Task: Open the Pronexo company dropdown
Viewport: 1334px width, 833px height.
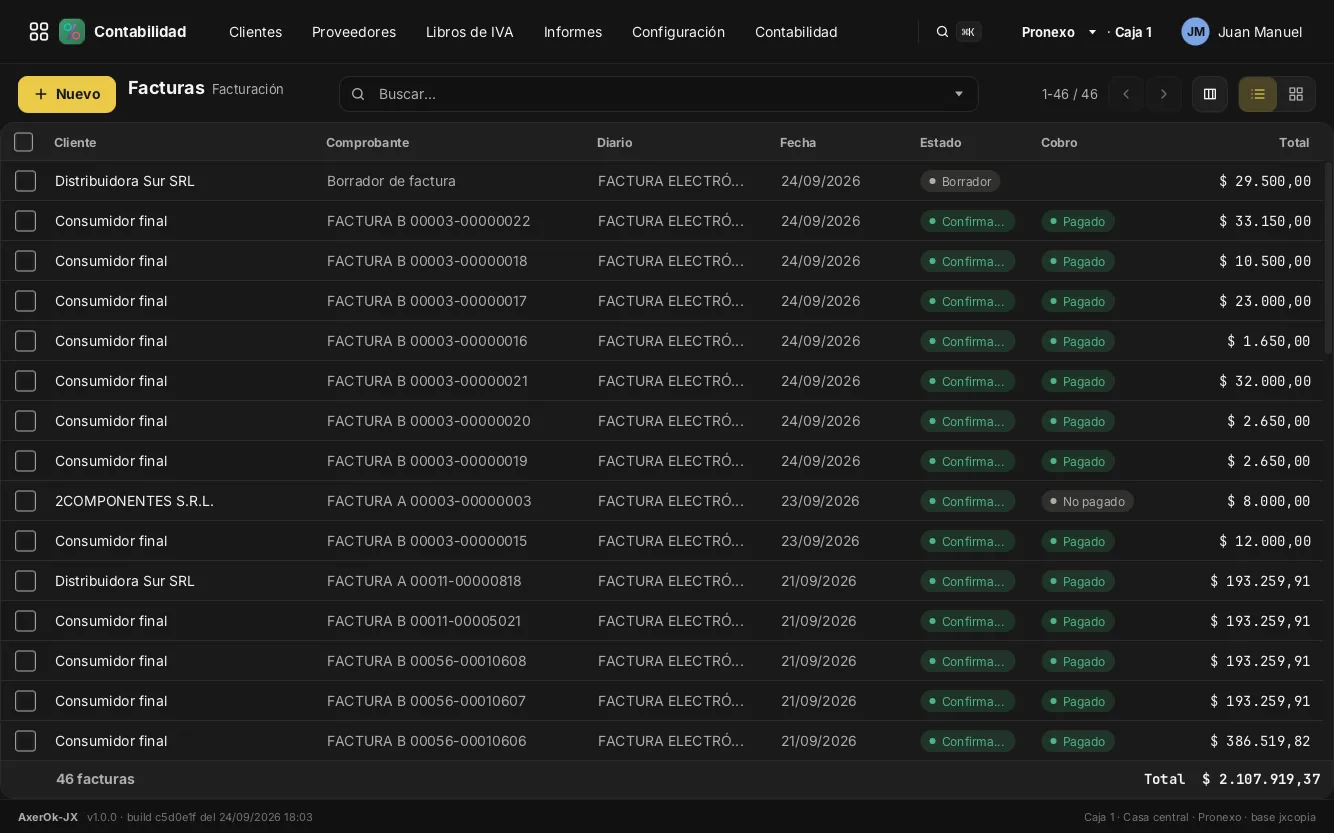Action: 1059,32
